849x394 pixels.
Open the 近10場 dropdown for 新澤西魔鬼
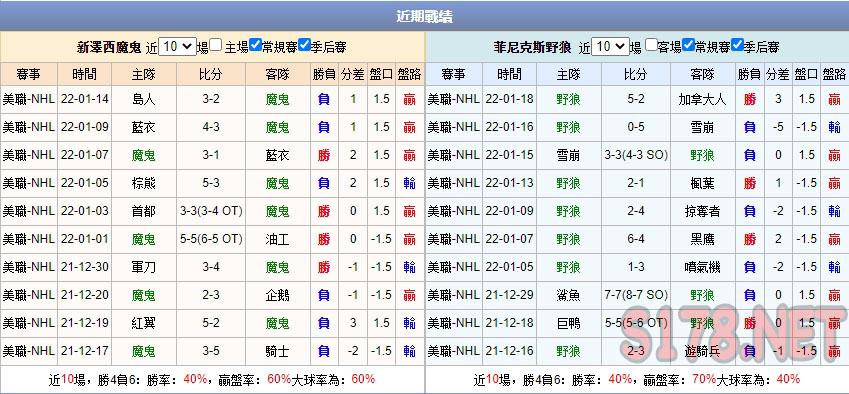pyautogui.click(x=177, y=47)
